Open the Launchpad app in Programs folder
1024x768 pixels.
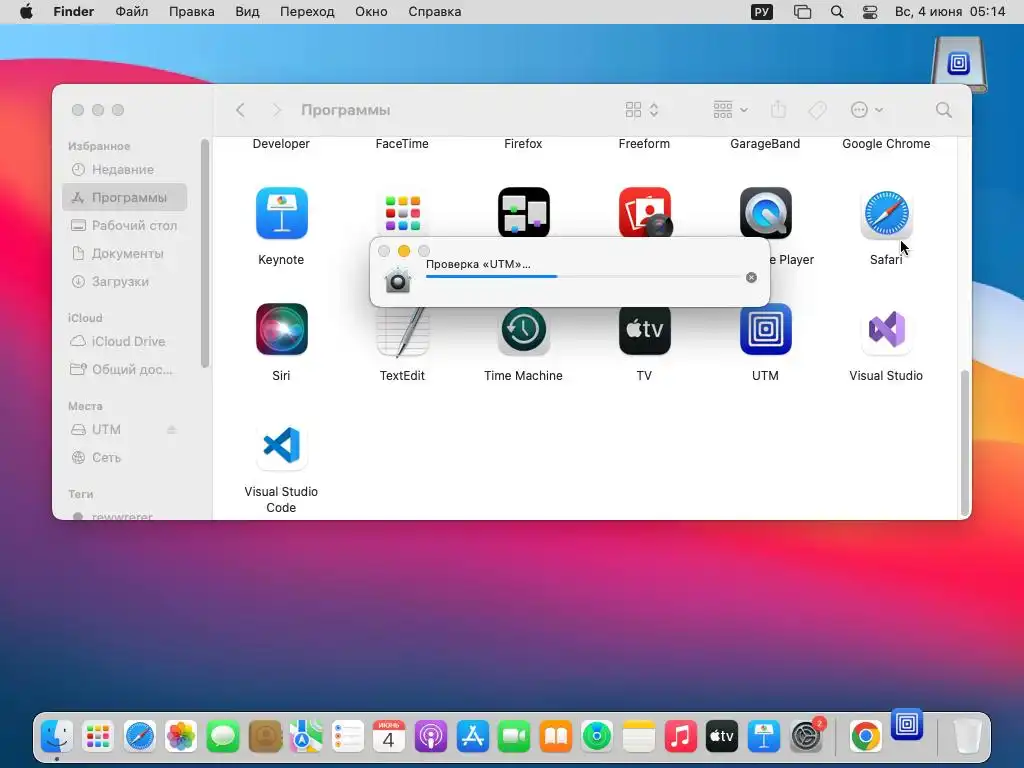click(402, 213)
